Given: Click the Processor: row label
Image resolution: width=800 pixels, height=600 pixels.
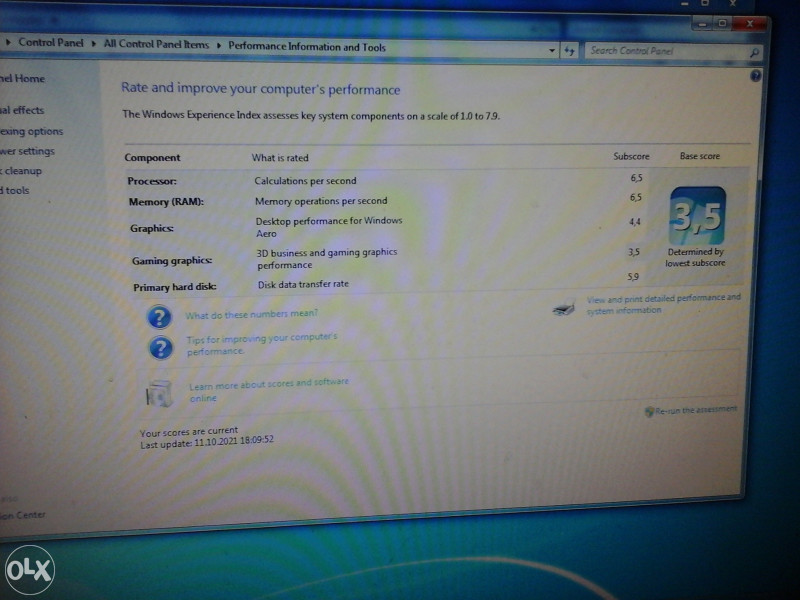Looking at the screenshot, I should (152, 181).
